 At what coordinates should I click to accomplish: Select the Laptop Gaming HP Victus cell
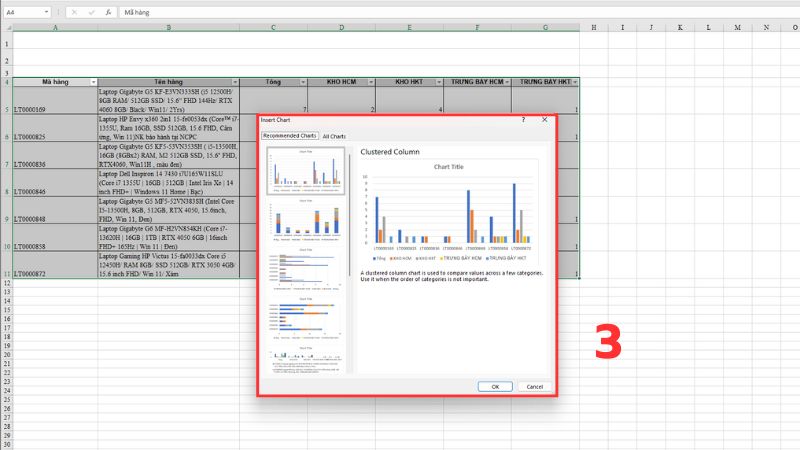(168, 265)
